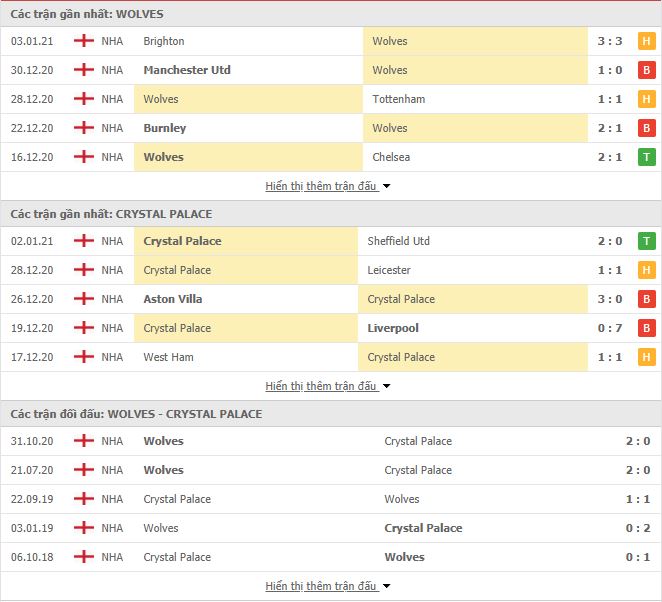Click the H badge on West Ham match
The image size is (662, 602).
pos(646,357)
